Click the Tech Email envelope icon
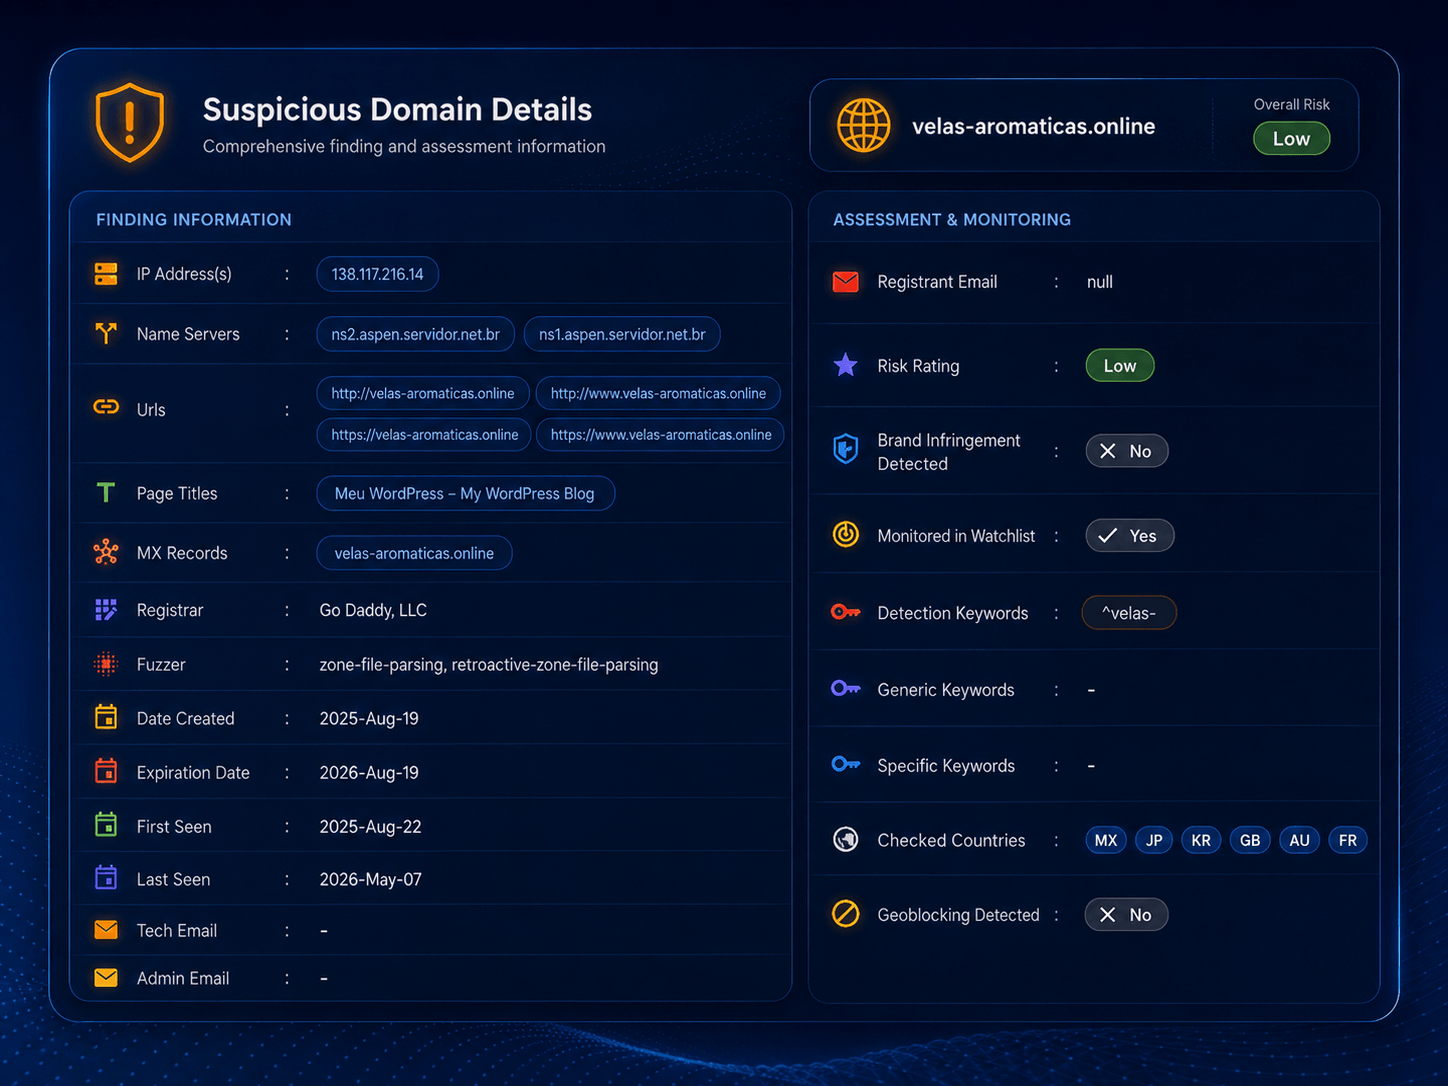1448x1086 pixels. click(x=106, y=930)
